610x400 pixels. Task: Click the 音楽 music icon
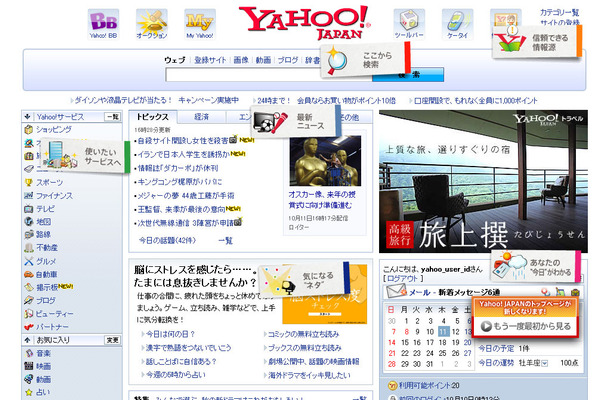click(x=28, y=353)
